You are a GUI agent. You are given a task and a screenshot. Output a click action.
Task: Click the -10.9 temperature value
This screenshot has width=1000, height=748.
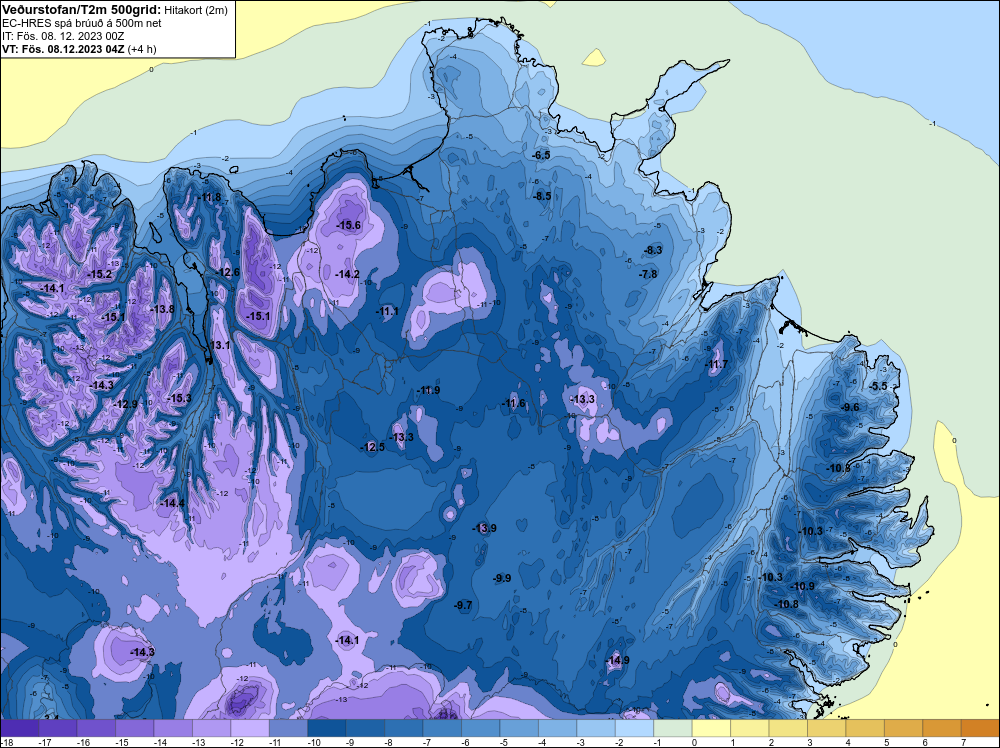tap(802, 586)
